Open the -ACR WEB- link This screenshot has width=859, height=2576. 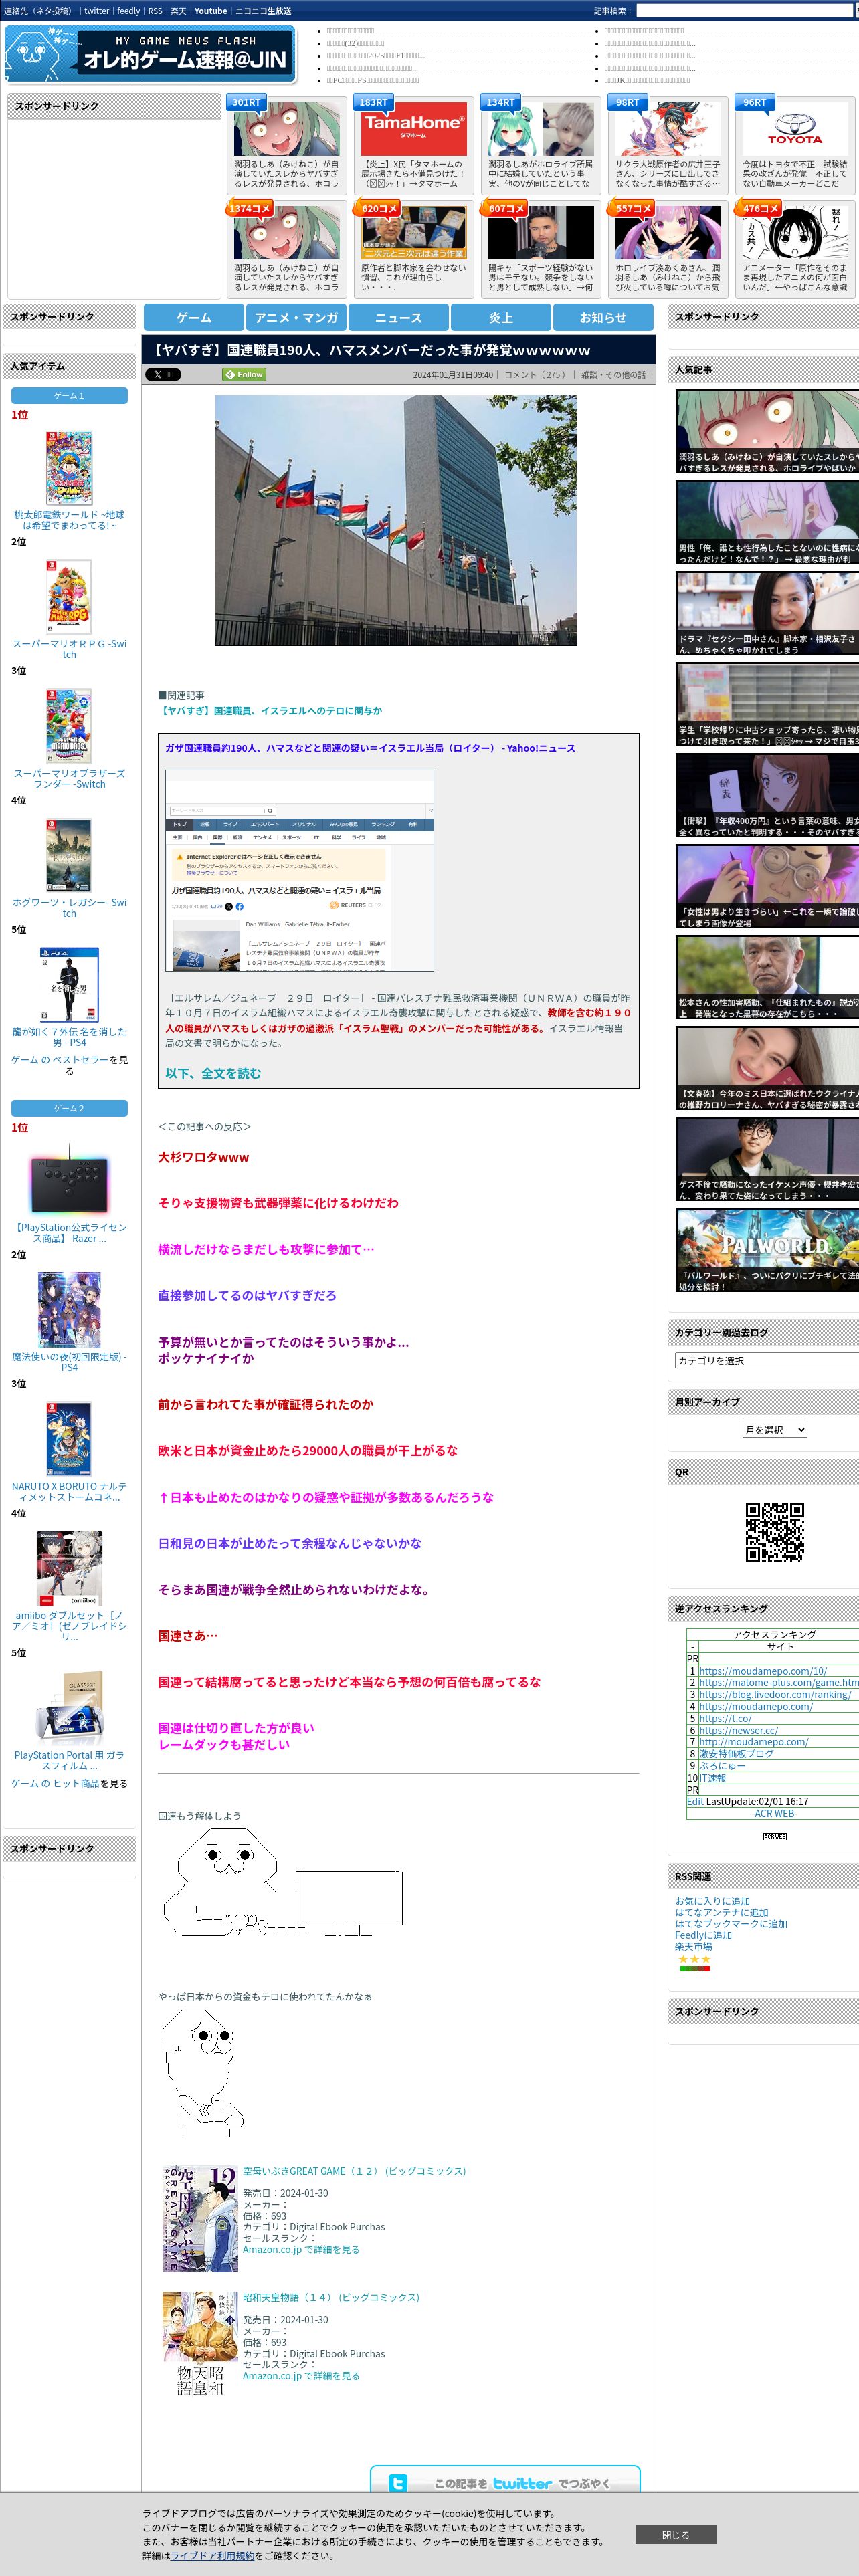coord(774,1813)
